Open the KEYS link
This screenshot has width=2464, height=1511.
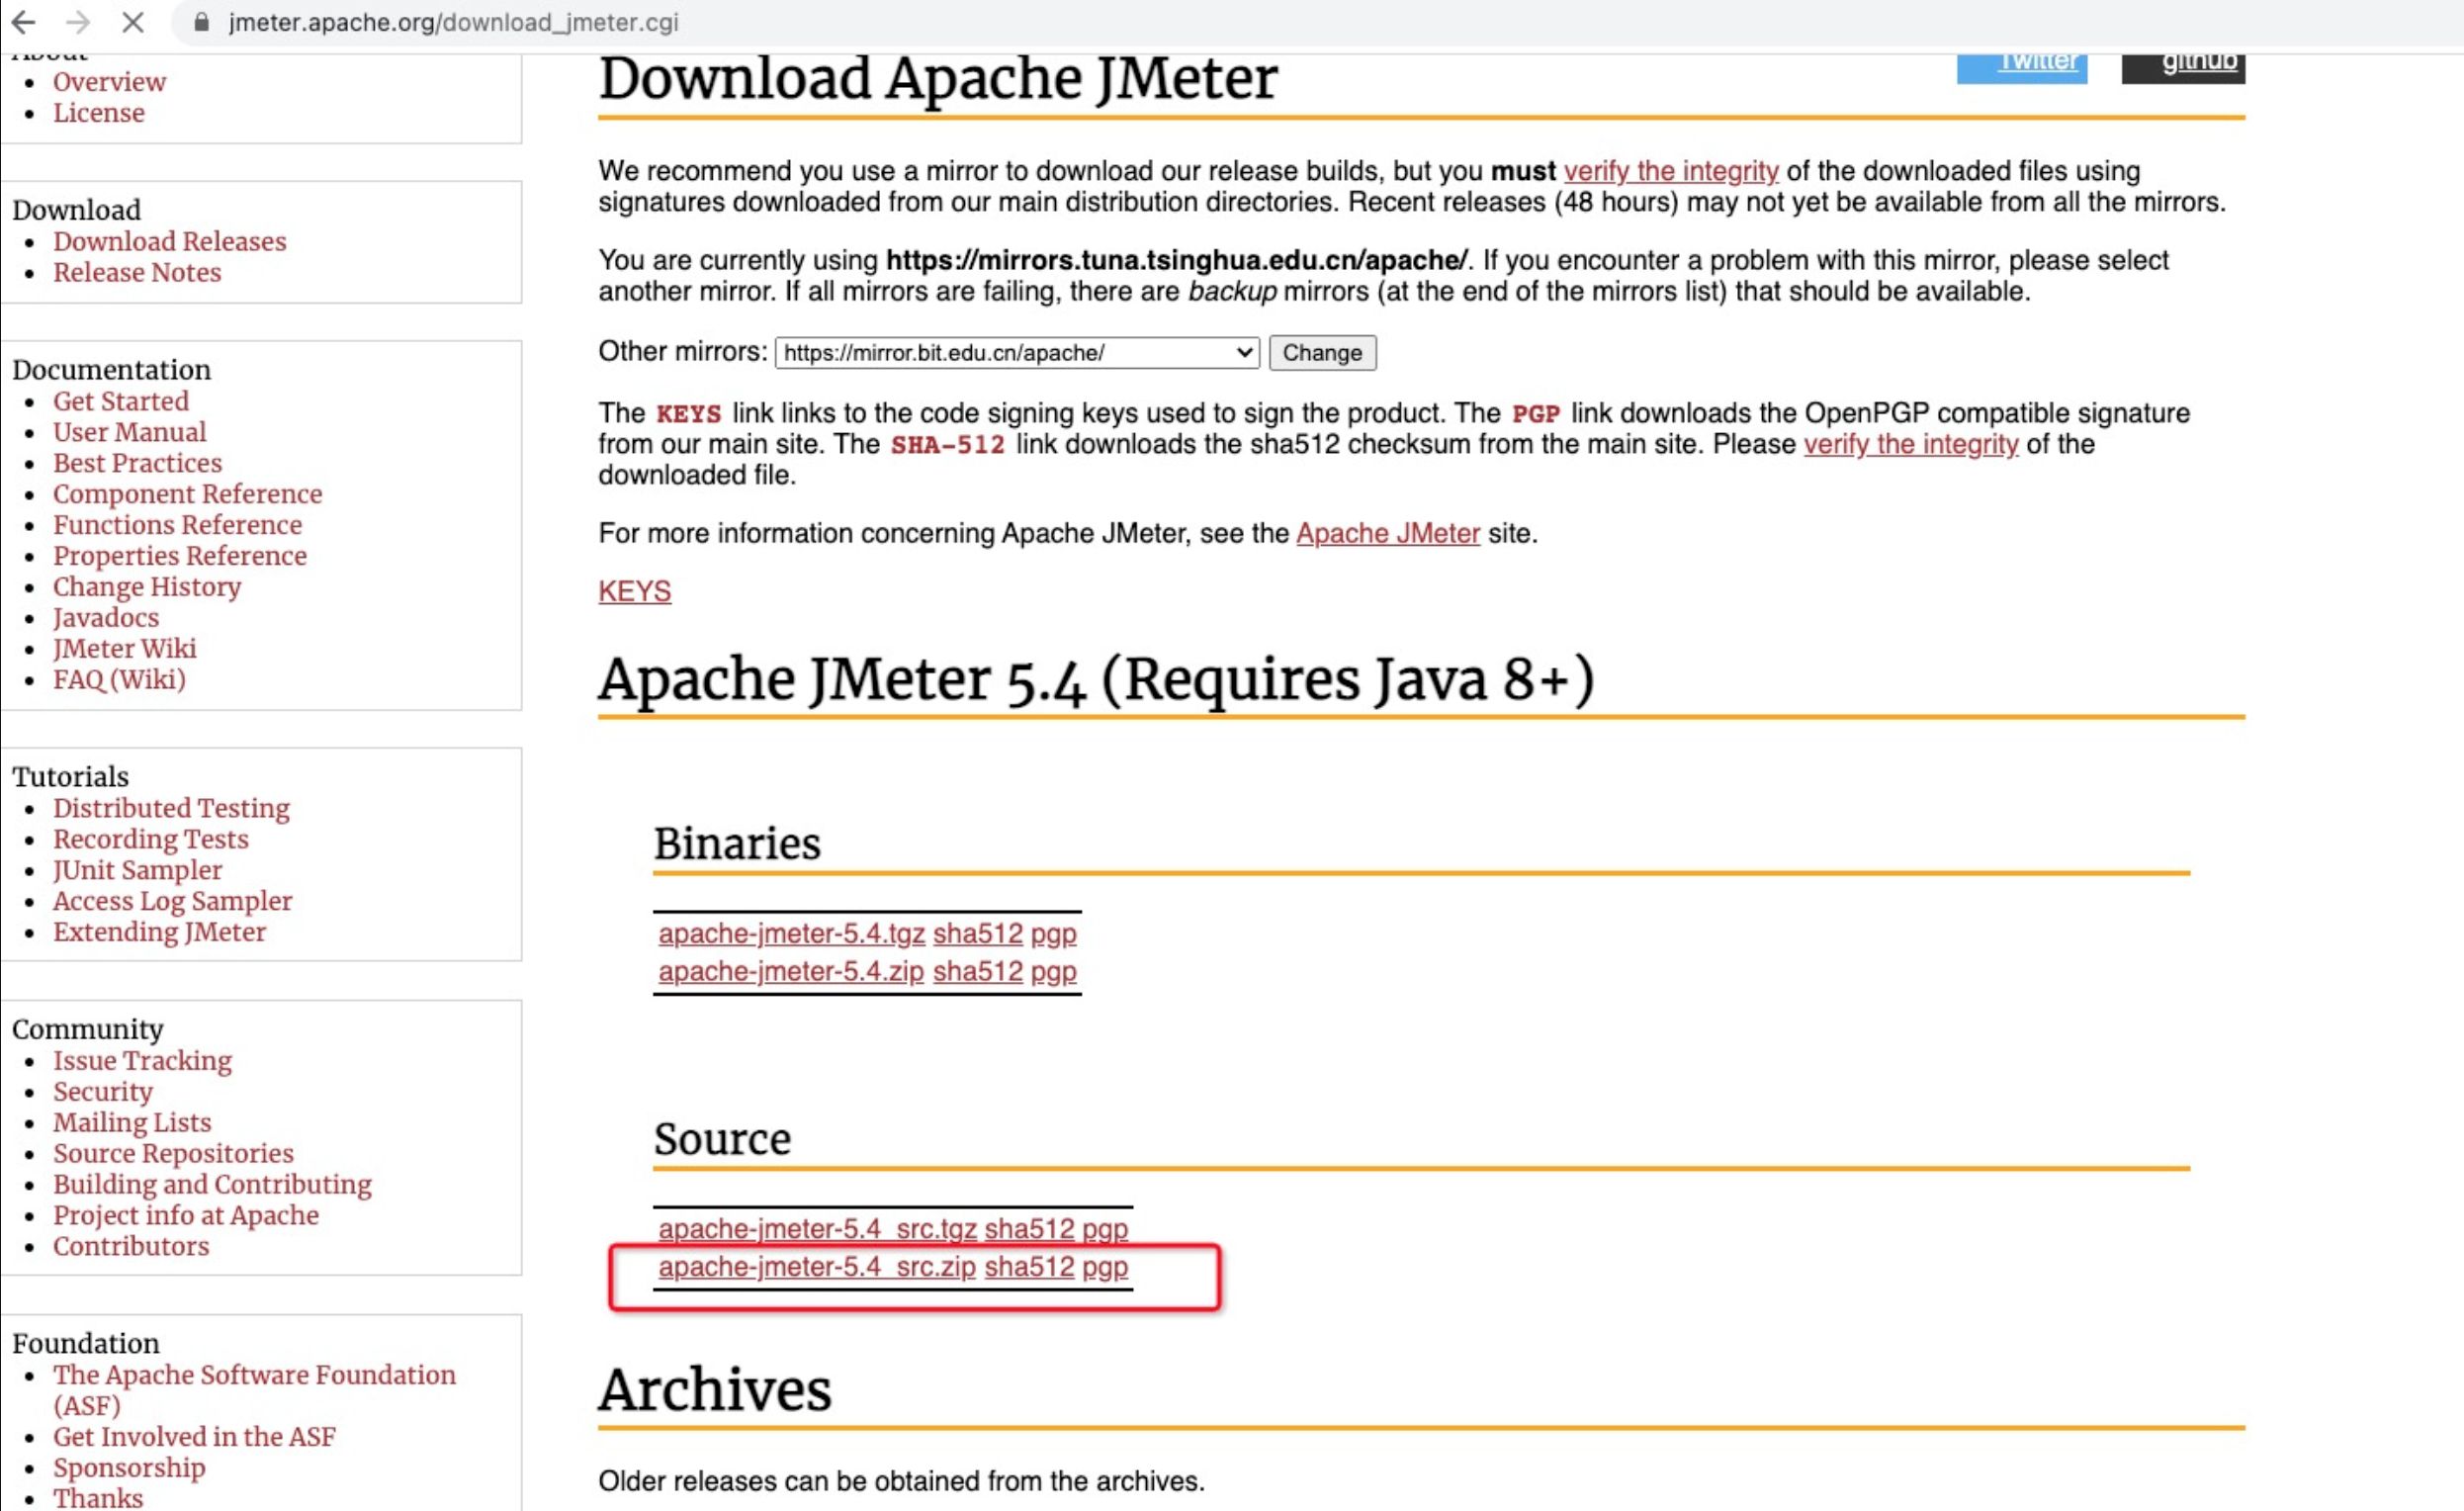click(635, 592)
